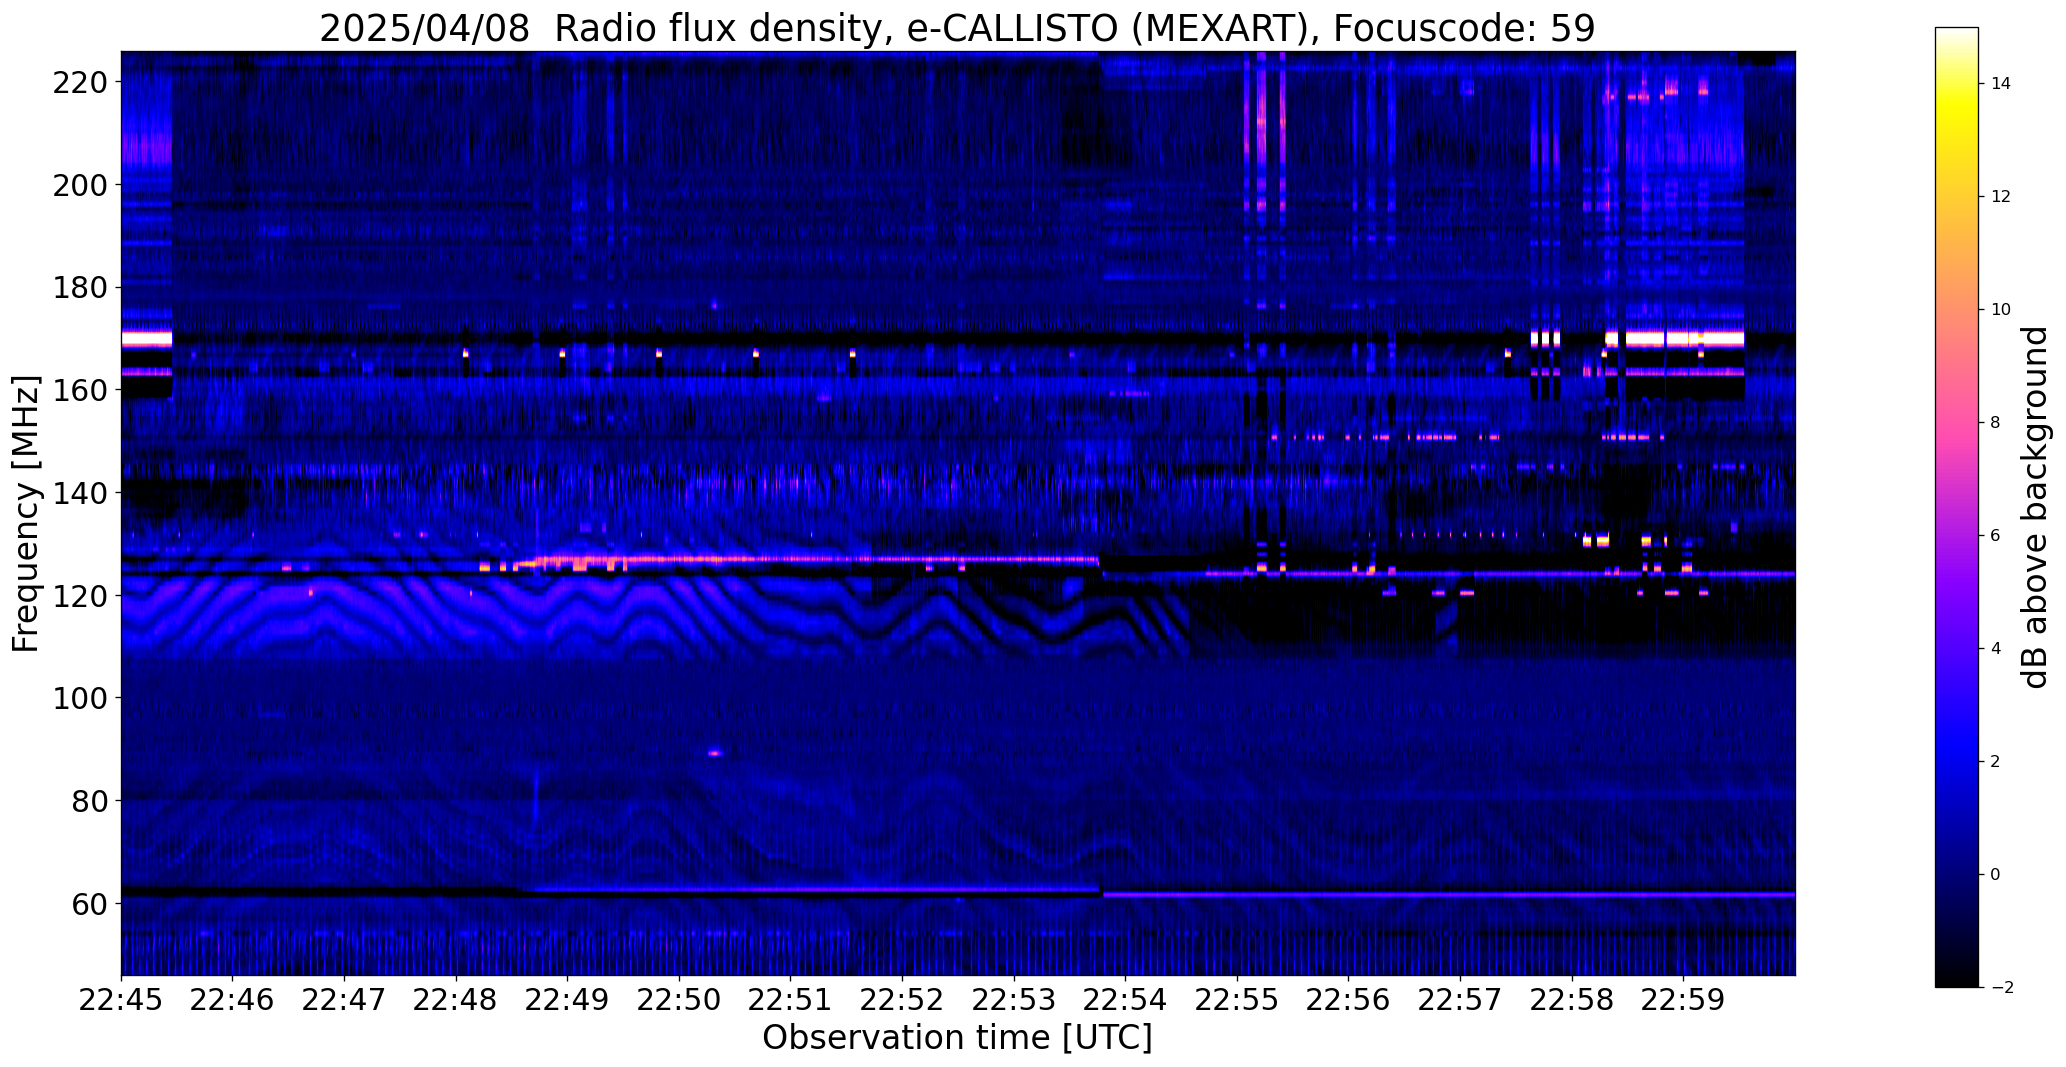The height and width of the screenshot is (1067, 2066).
Task: Click the 22:47 time tick label
Action: (344, 1000)
